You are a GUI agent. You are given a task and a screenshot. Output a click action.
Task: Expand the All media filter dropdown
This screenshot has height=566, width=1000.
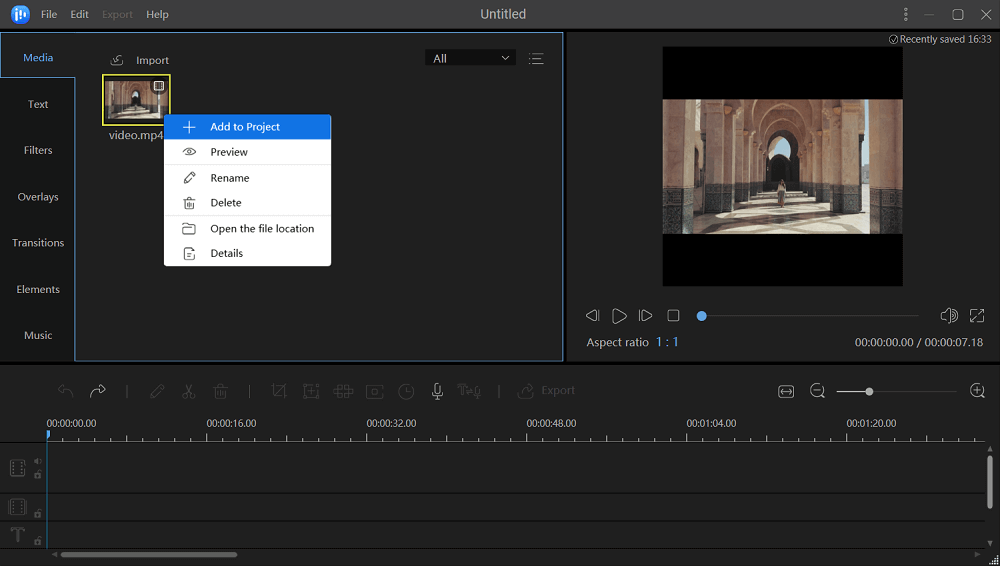[470, 59]
